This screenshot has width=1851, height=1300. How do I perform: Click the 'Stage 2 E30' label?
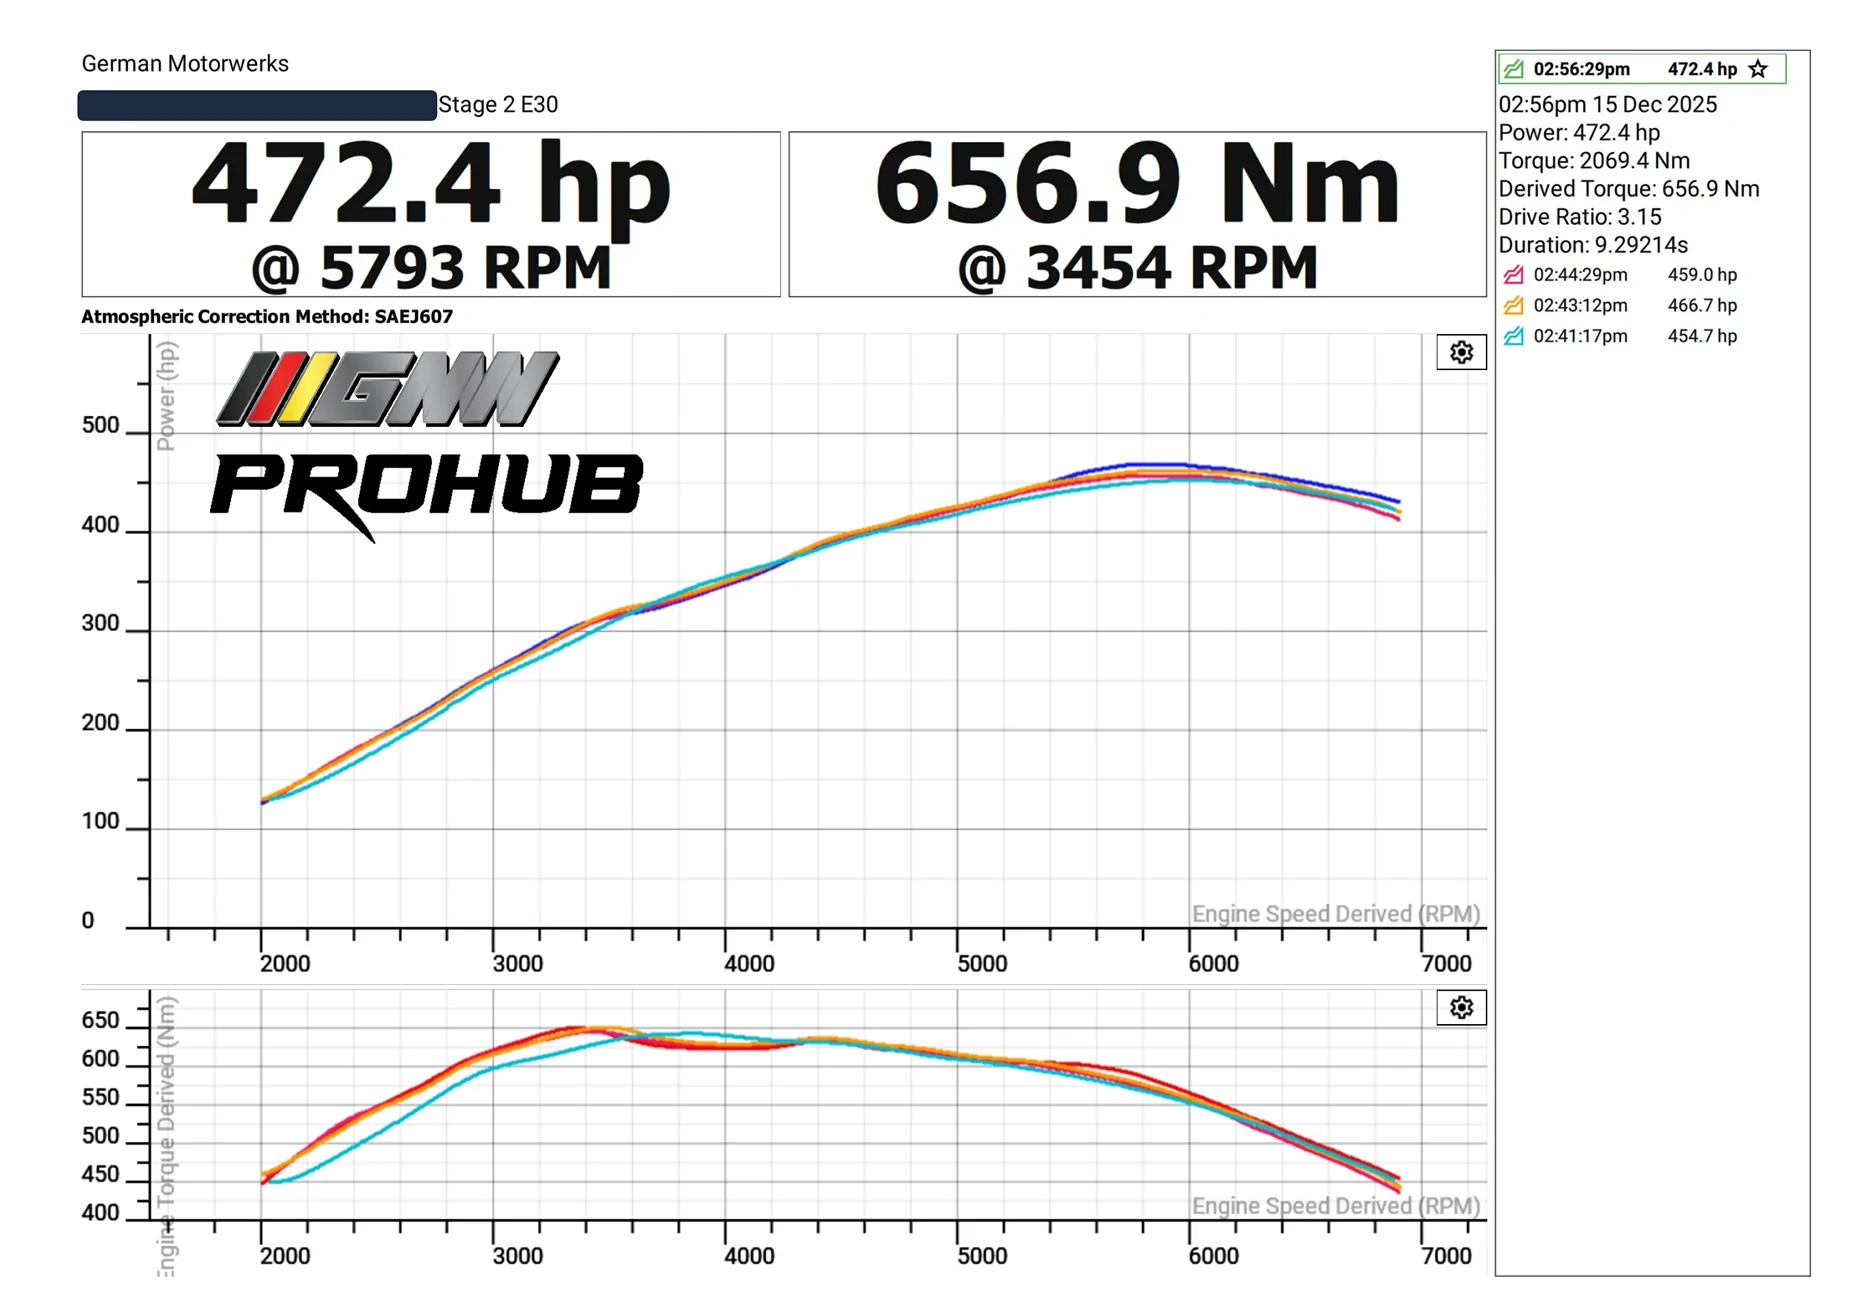498,105
